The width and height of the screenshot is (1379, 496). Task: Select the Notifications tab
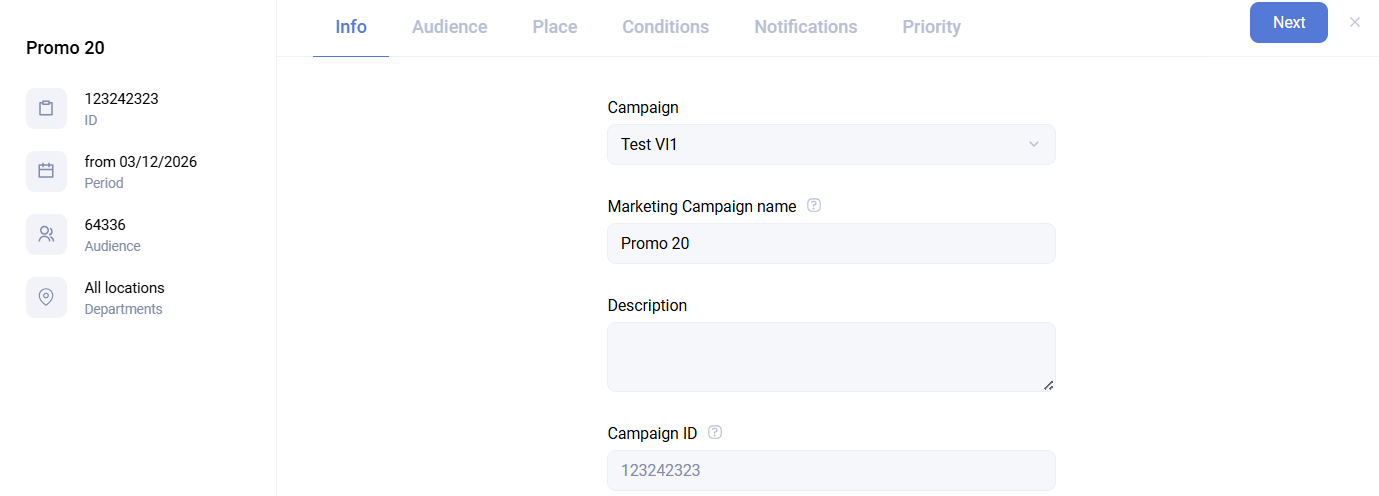[805, 27]
